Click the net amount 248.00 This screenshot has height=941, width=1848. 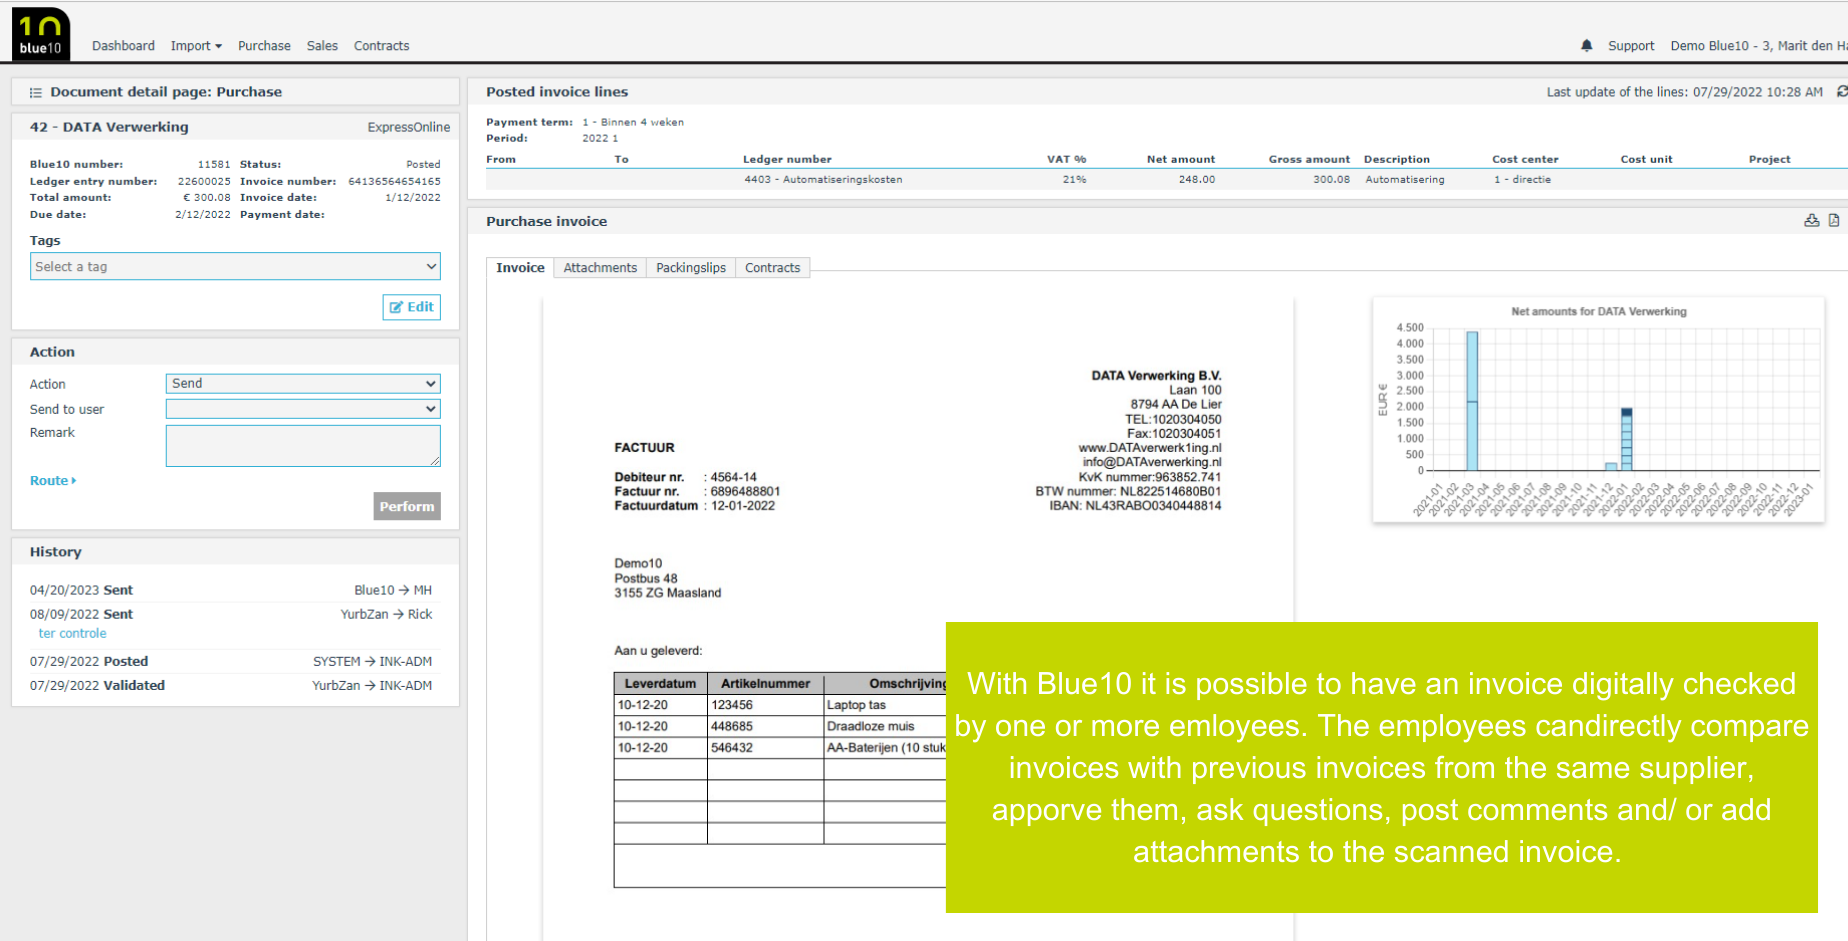tap(1196, 180)
